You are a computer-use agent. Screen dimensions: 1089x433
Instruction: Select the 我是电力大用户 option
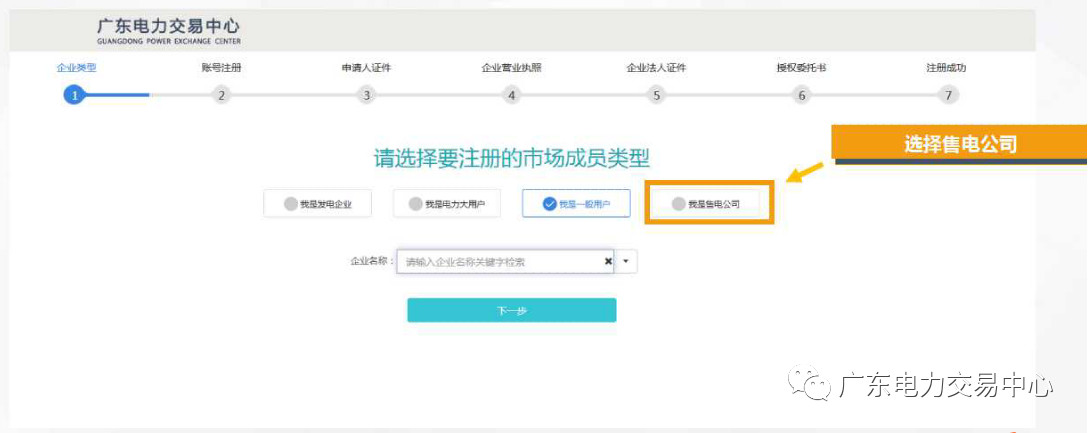(x=445, y=204)
